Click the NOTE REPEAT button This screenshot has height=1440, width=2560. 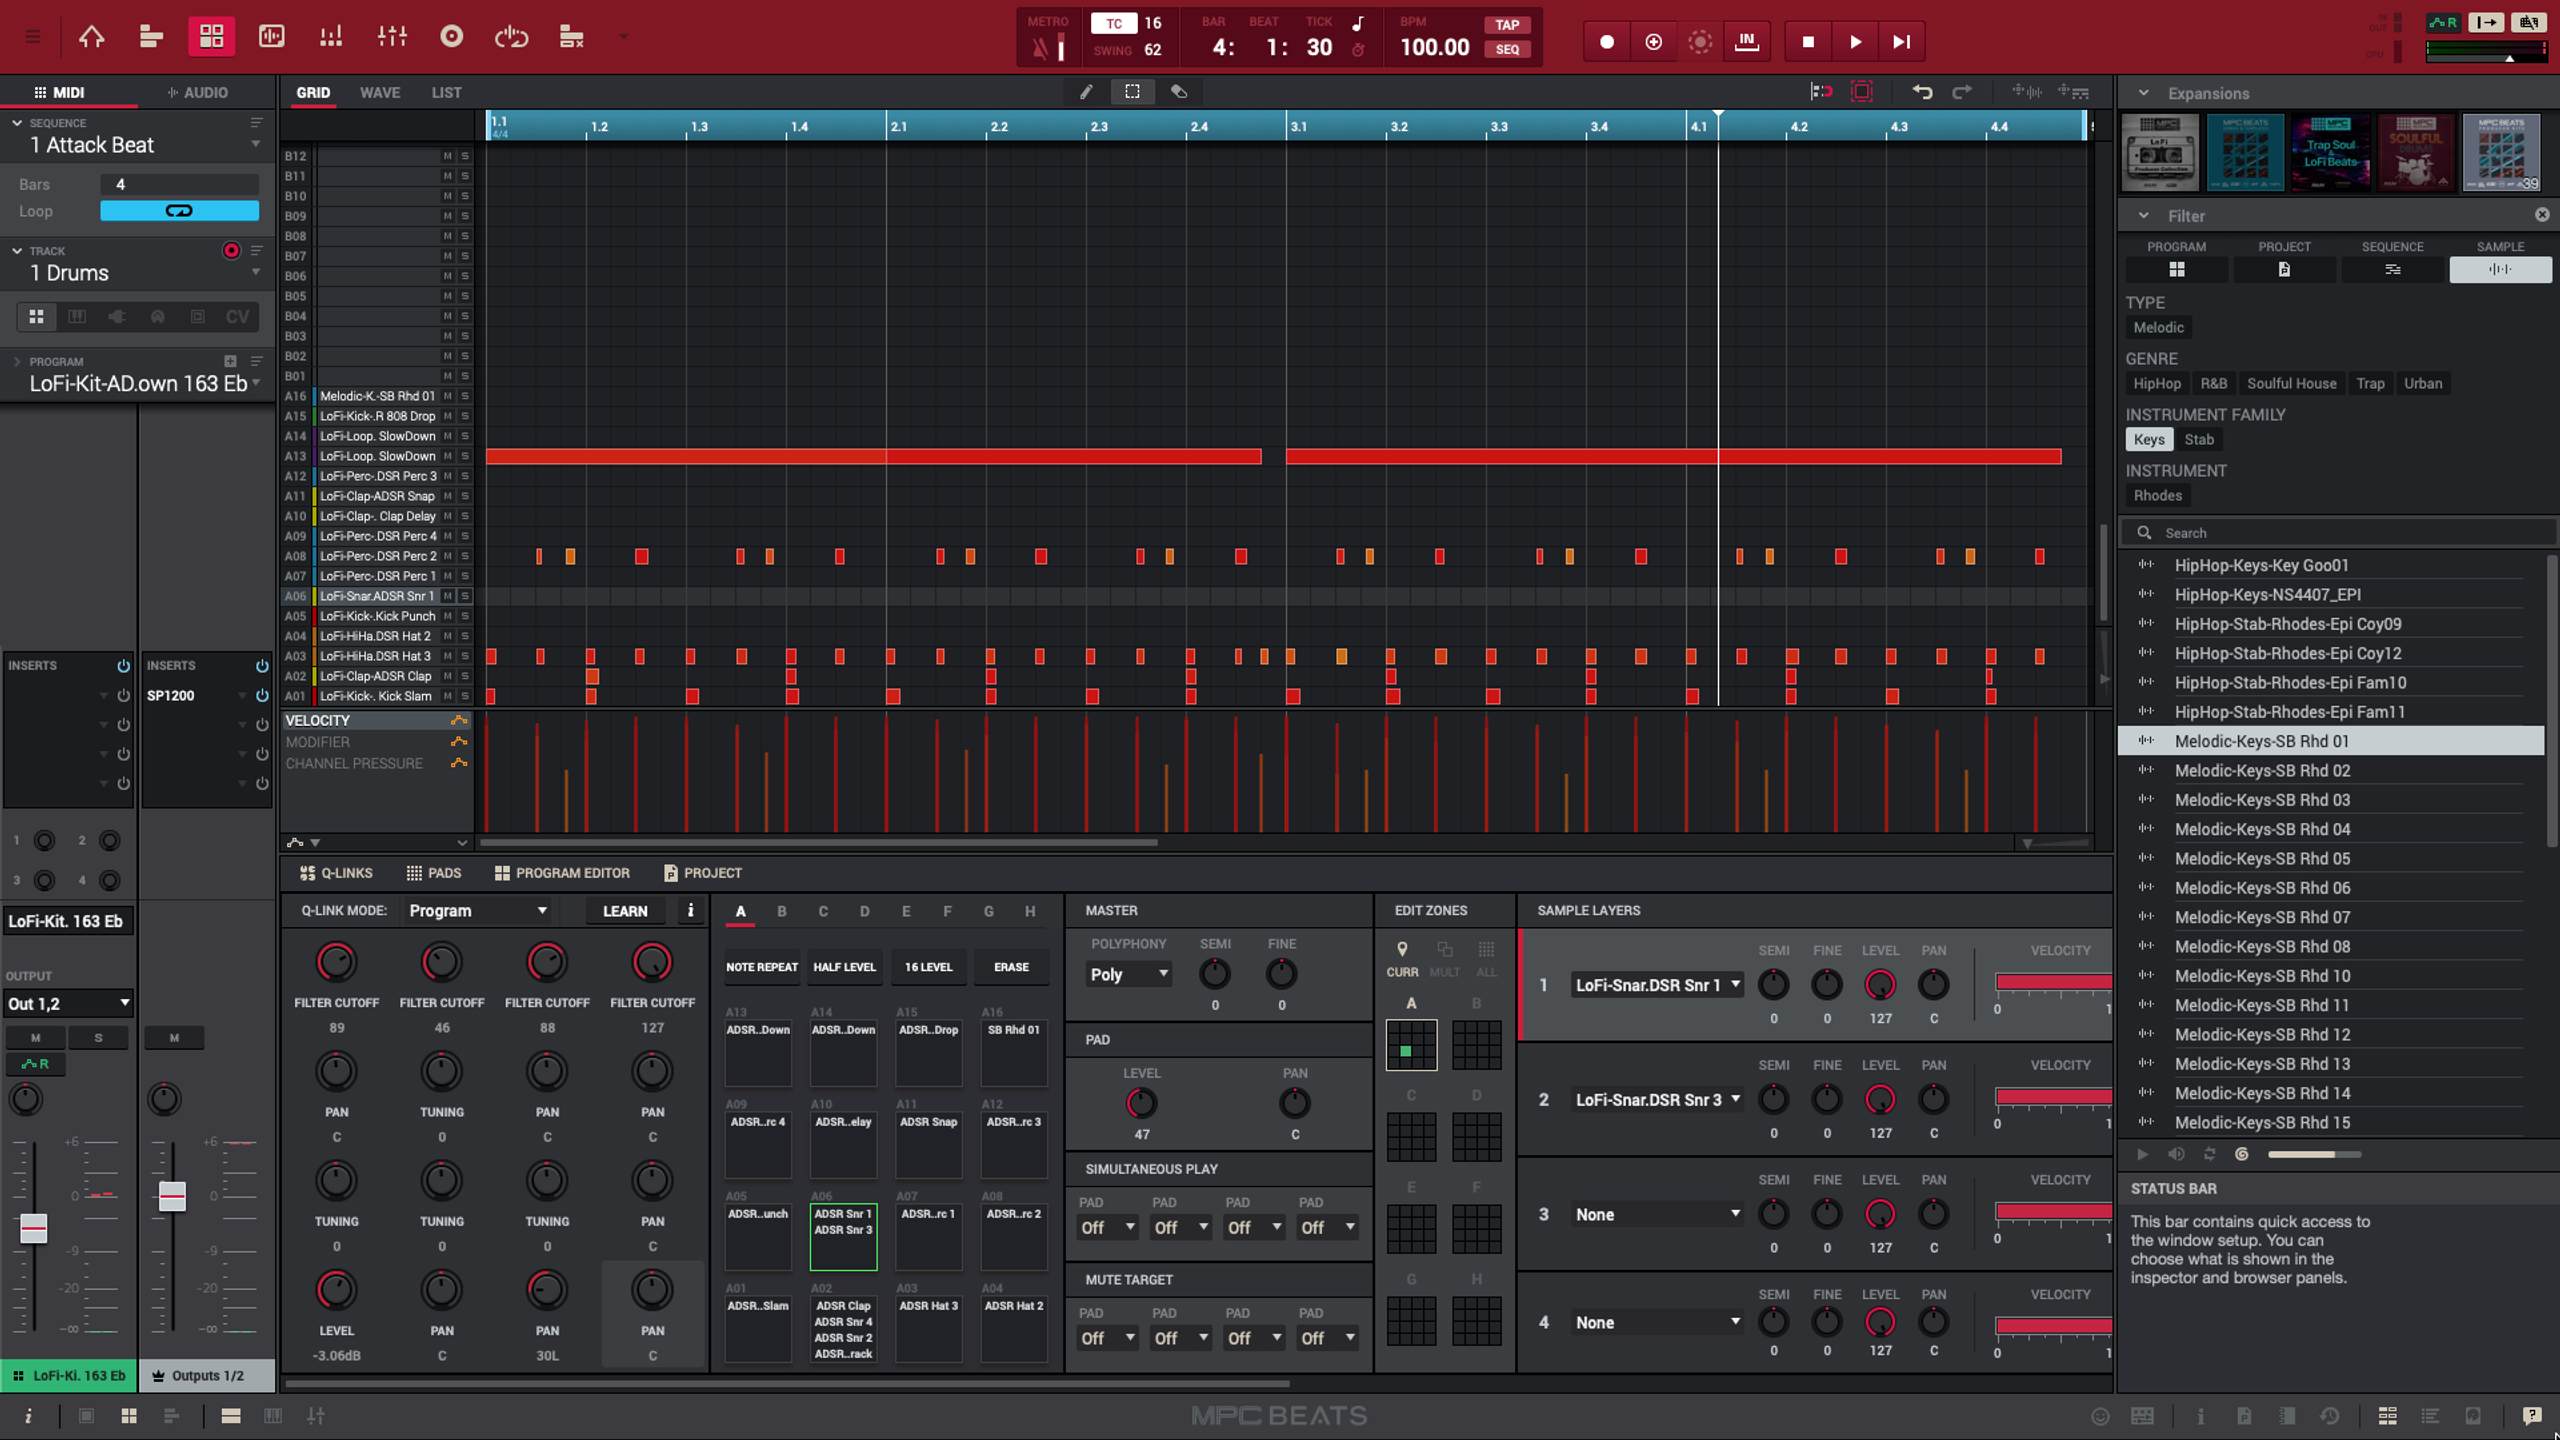tap(760, 966)
